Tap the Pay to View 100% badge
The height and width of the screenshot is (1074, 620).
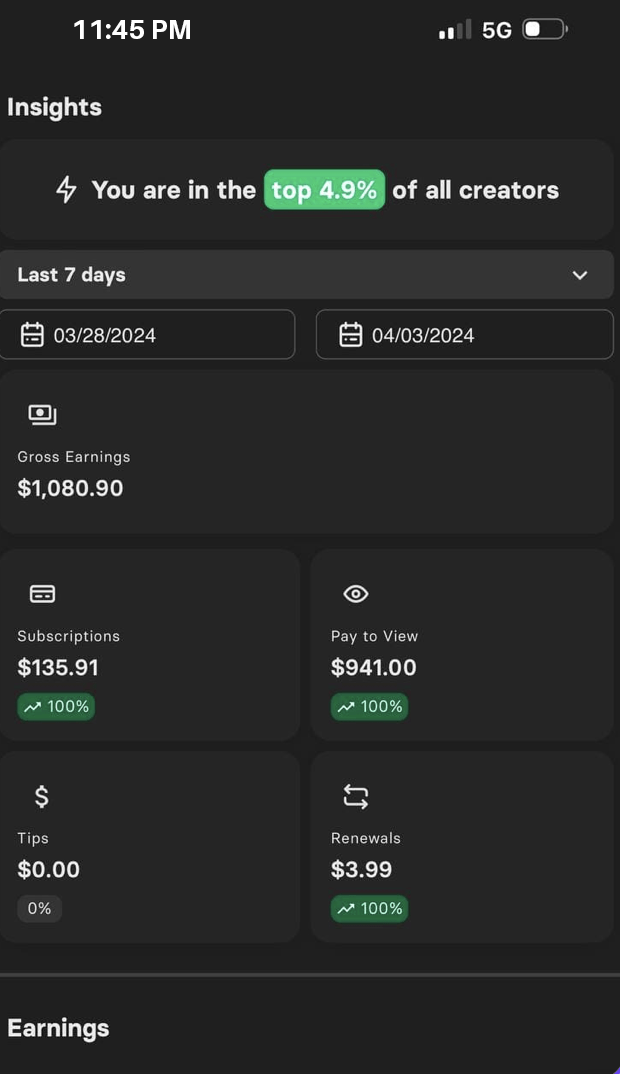coord(370,707)
